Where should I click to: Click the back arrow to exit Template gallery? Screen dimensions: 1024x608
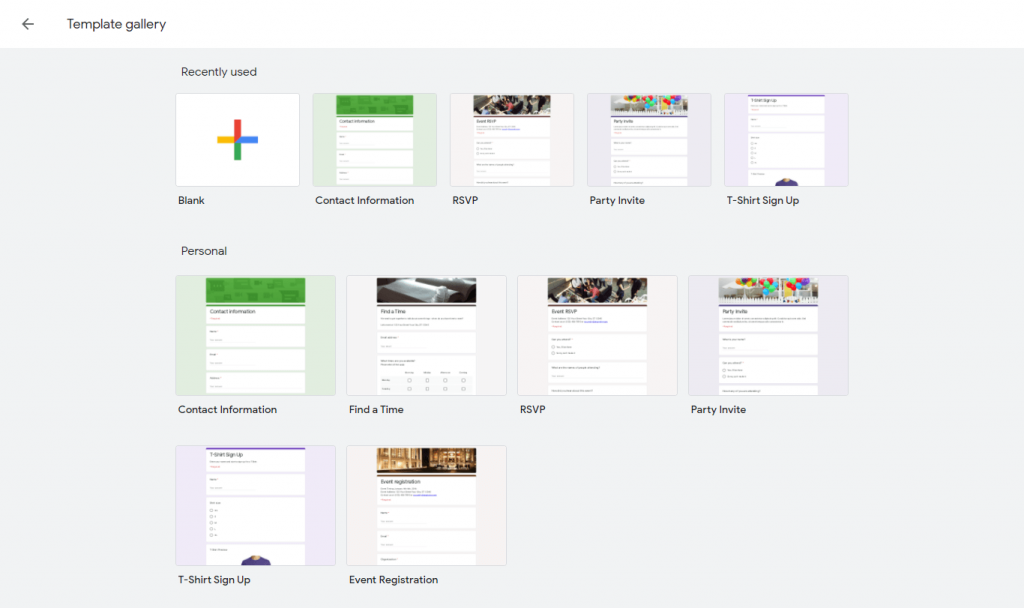click(x=27, y=23)
